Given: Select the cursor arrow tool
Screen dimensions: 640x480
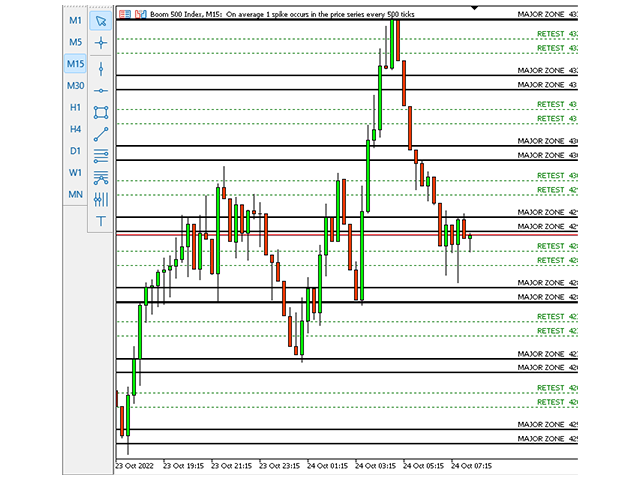Looking at the screenshot, I should click(x=101, y=21).
